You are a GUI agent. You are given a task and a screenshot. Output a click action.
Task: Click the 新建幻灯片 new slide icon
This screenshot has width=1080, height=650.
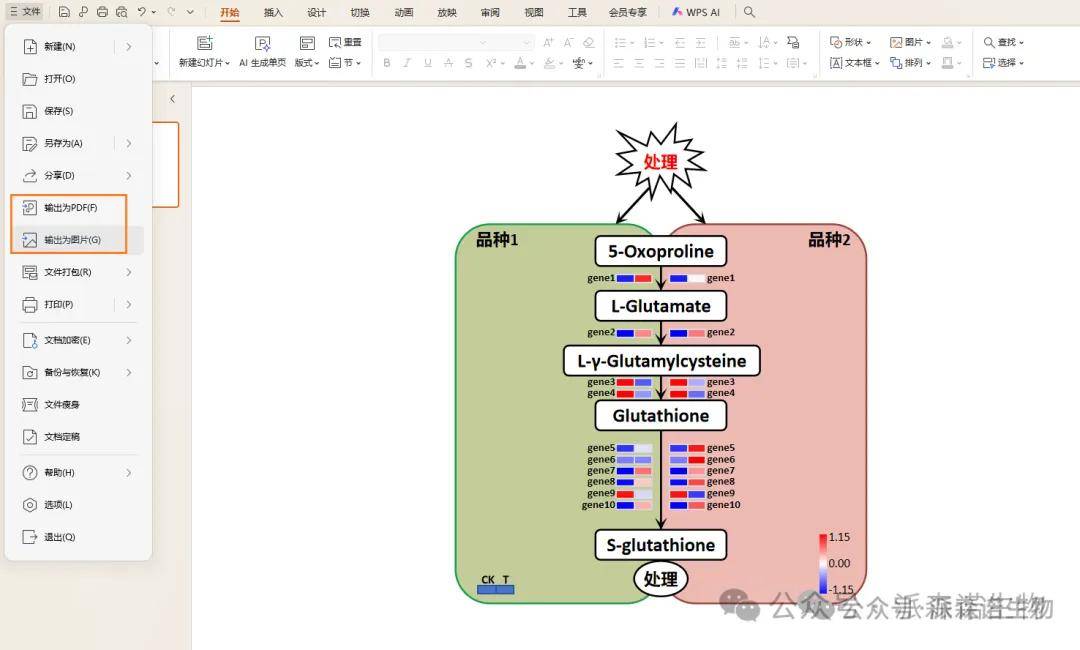[204, 44]
